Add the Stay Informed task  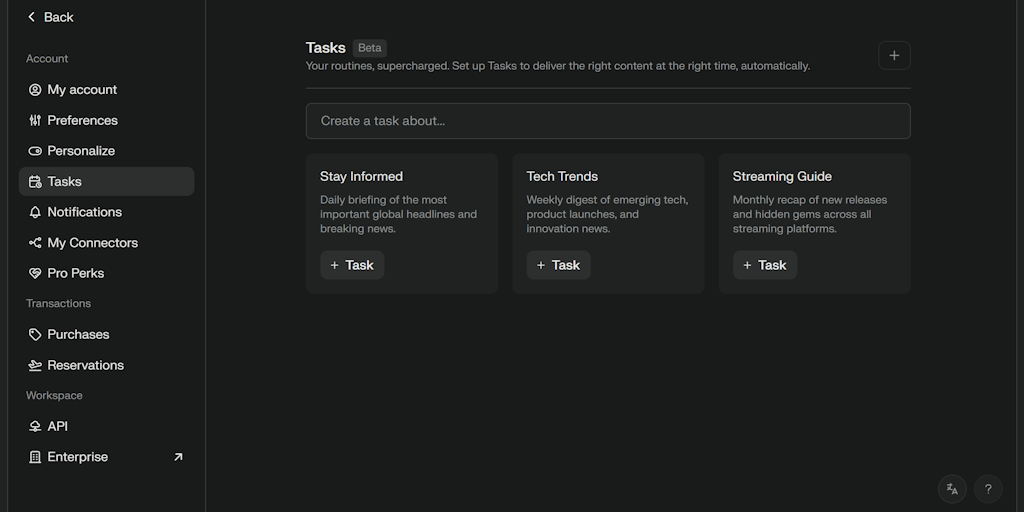coord(351,265)
